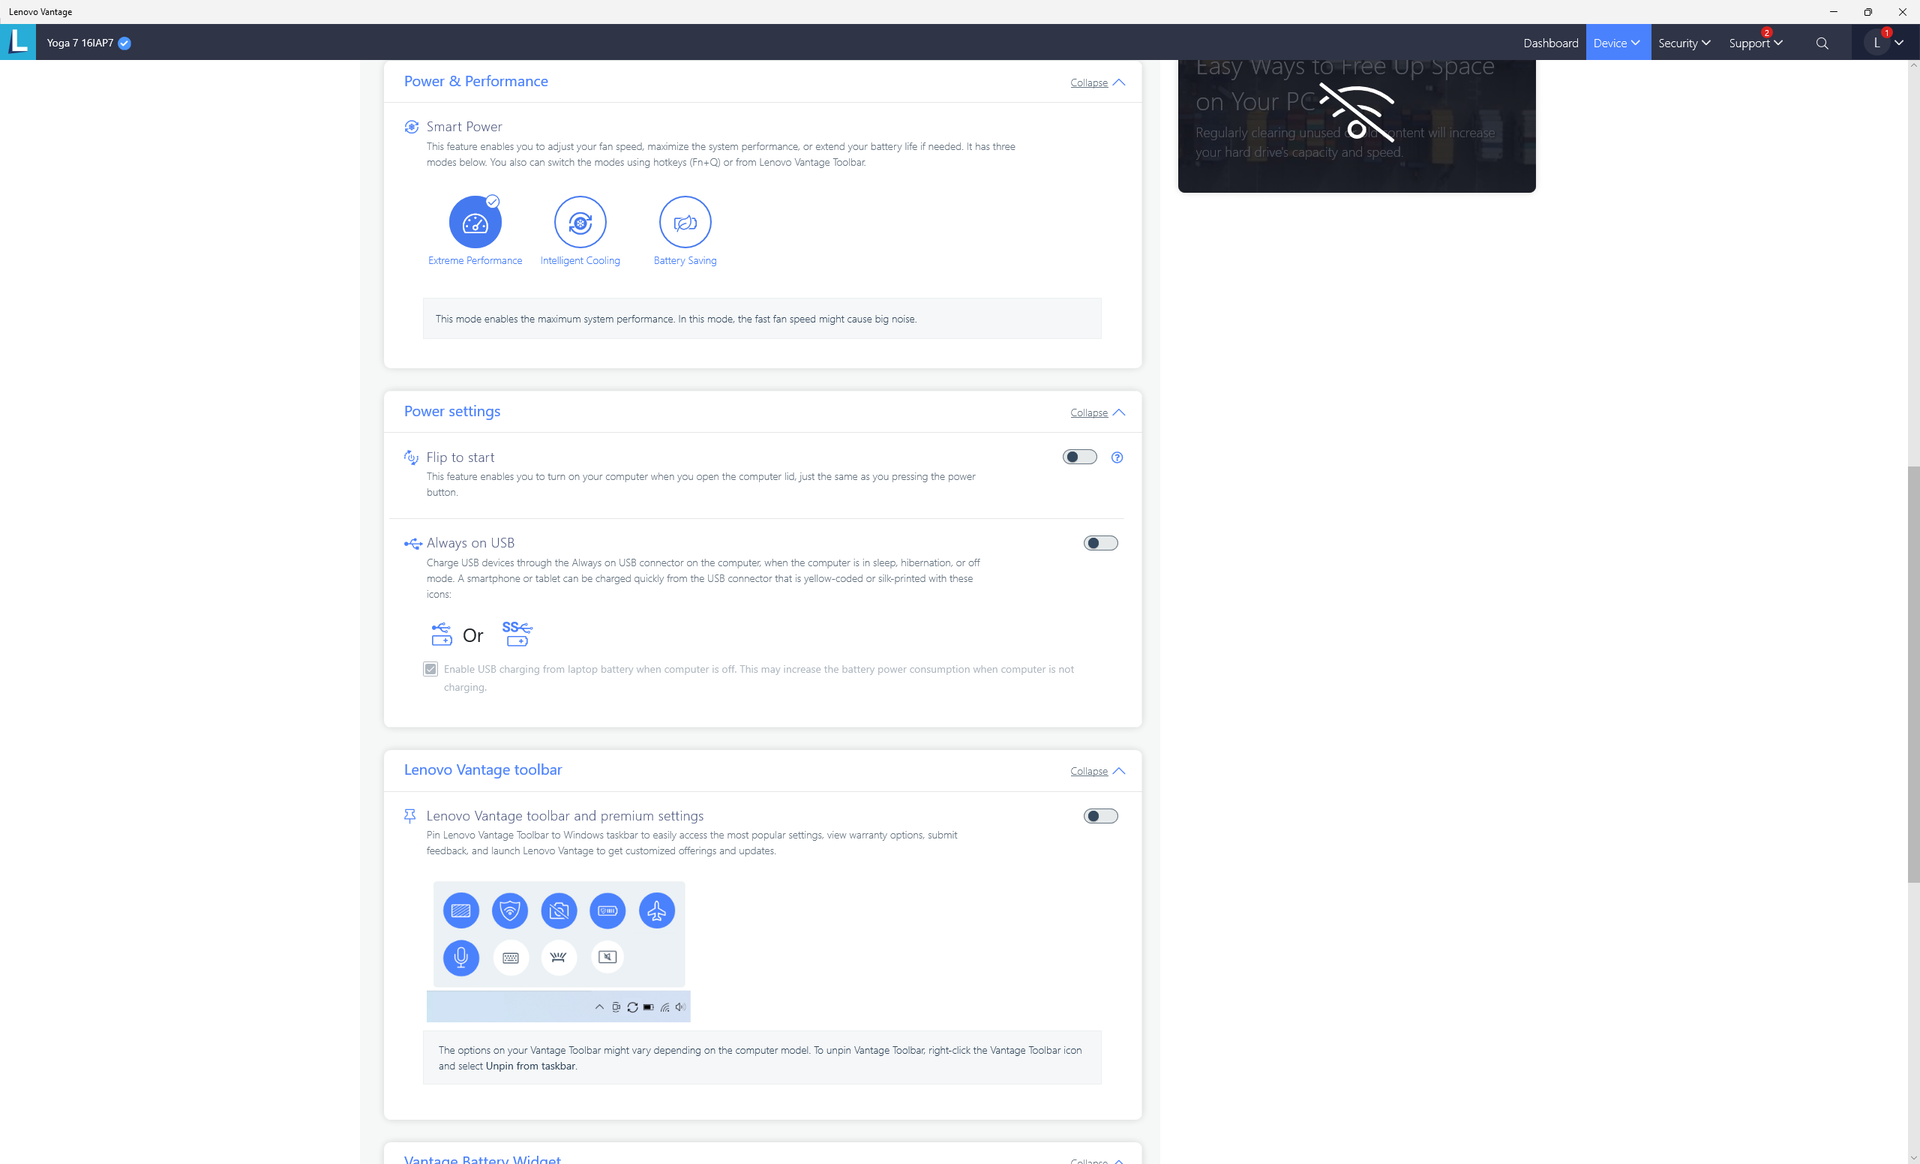Open the Support menu
This screenshot has width=1920, height=1164.
[x=1755, y=43]
